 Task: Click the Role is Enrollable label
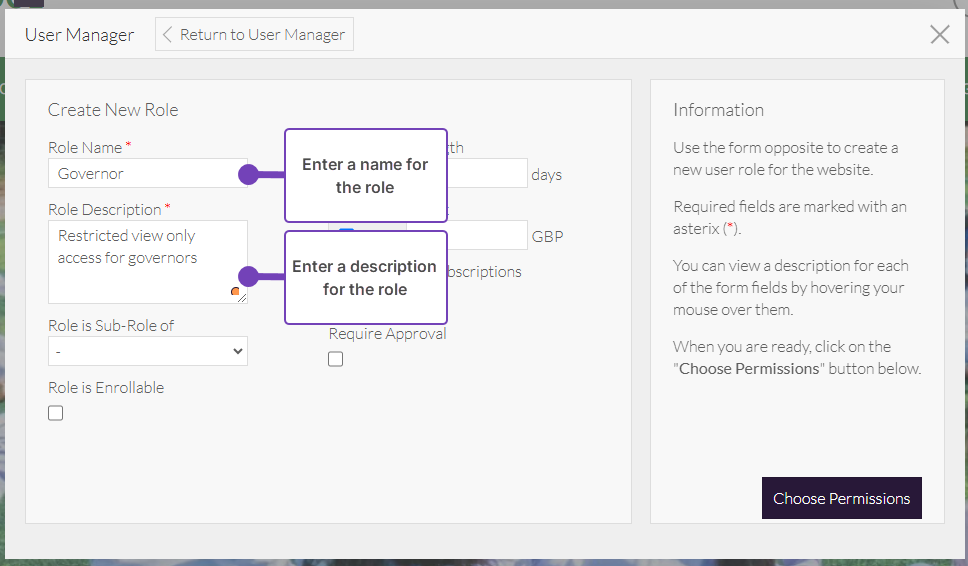click(x=106, y=388)
